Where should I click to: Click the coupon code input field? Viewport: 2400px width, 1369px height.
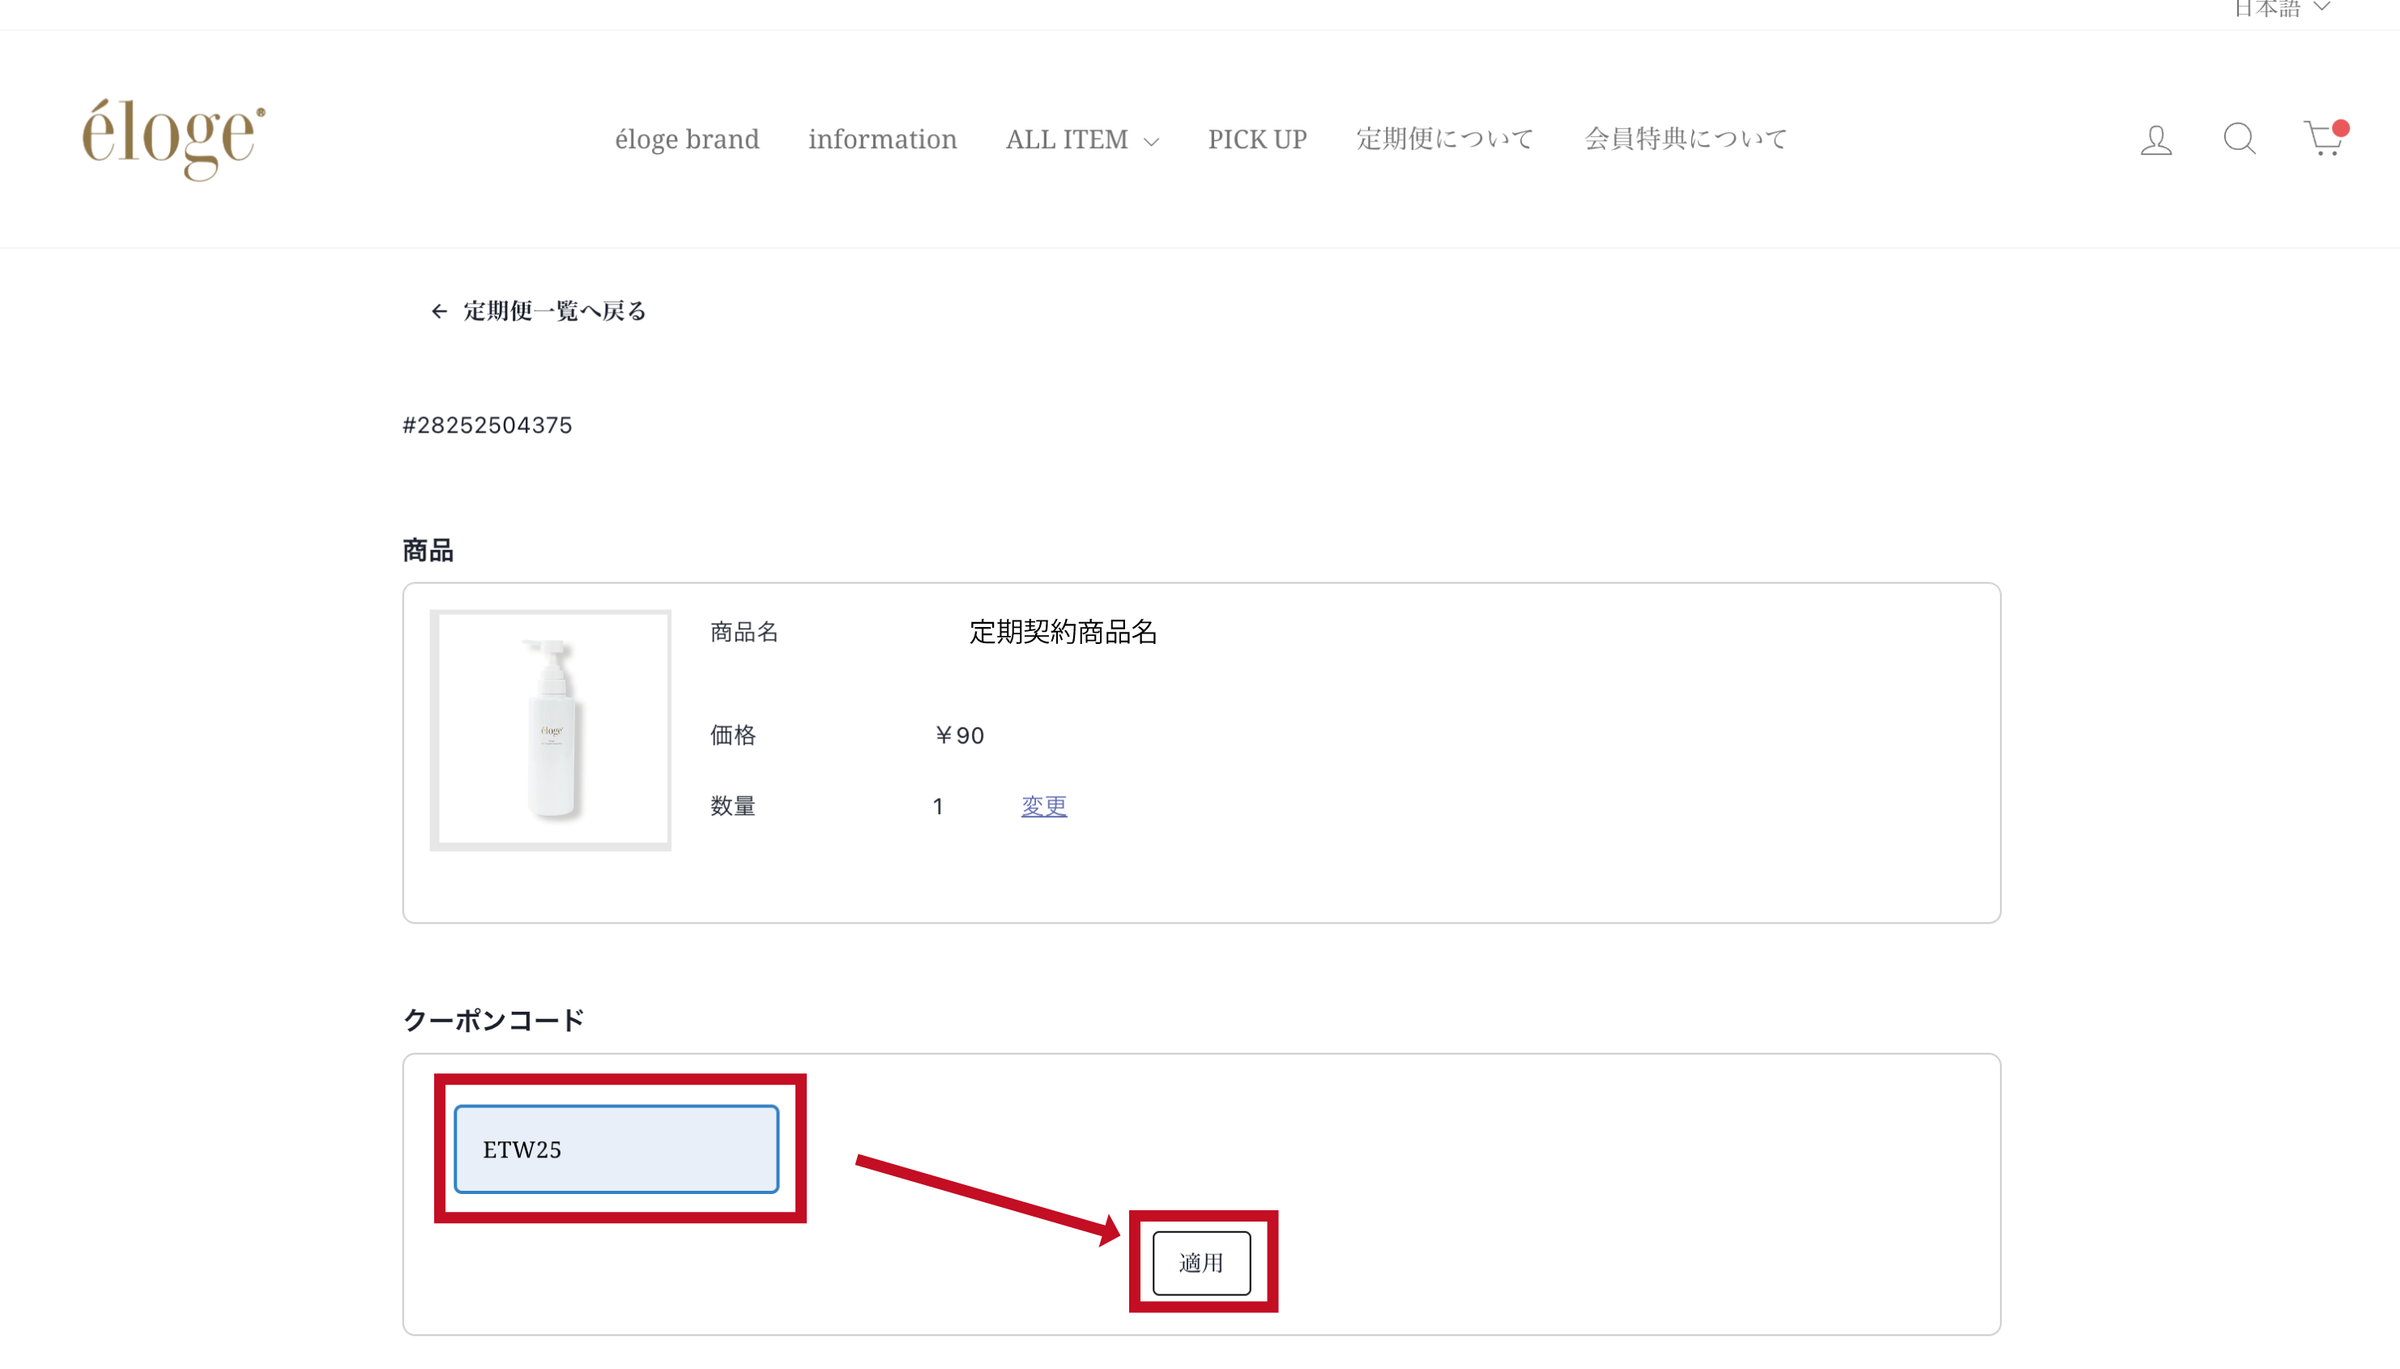point(616,1149)
